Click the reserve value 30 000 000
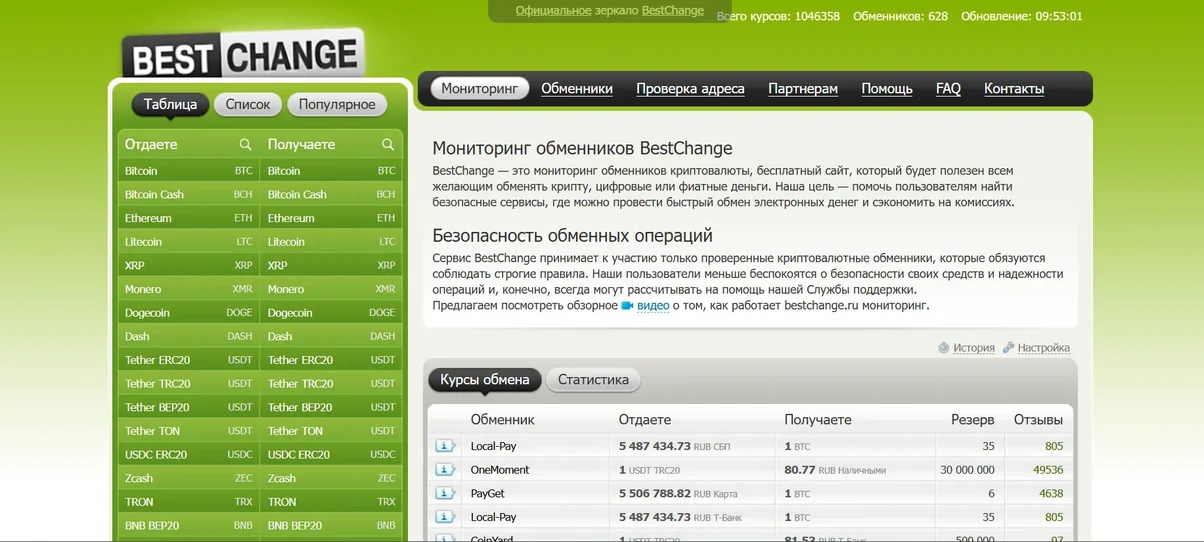This screenshot has width=1204, height=542. click(x=968, y=470)
